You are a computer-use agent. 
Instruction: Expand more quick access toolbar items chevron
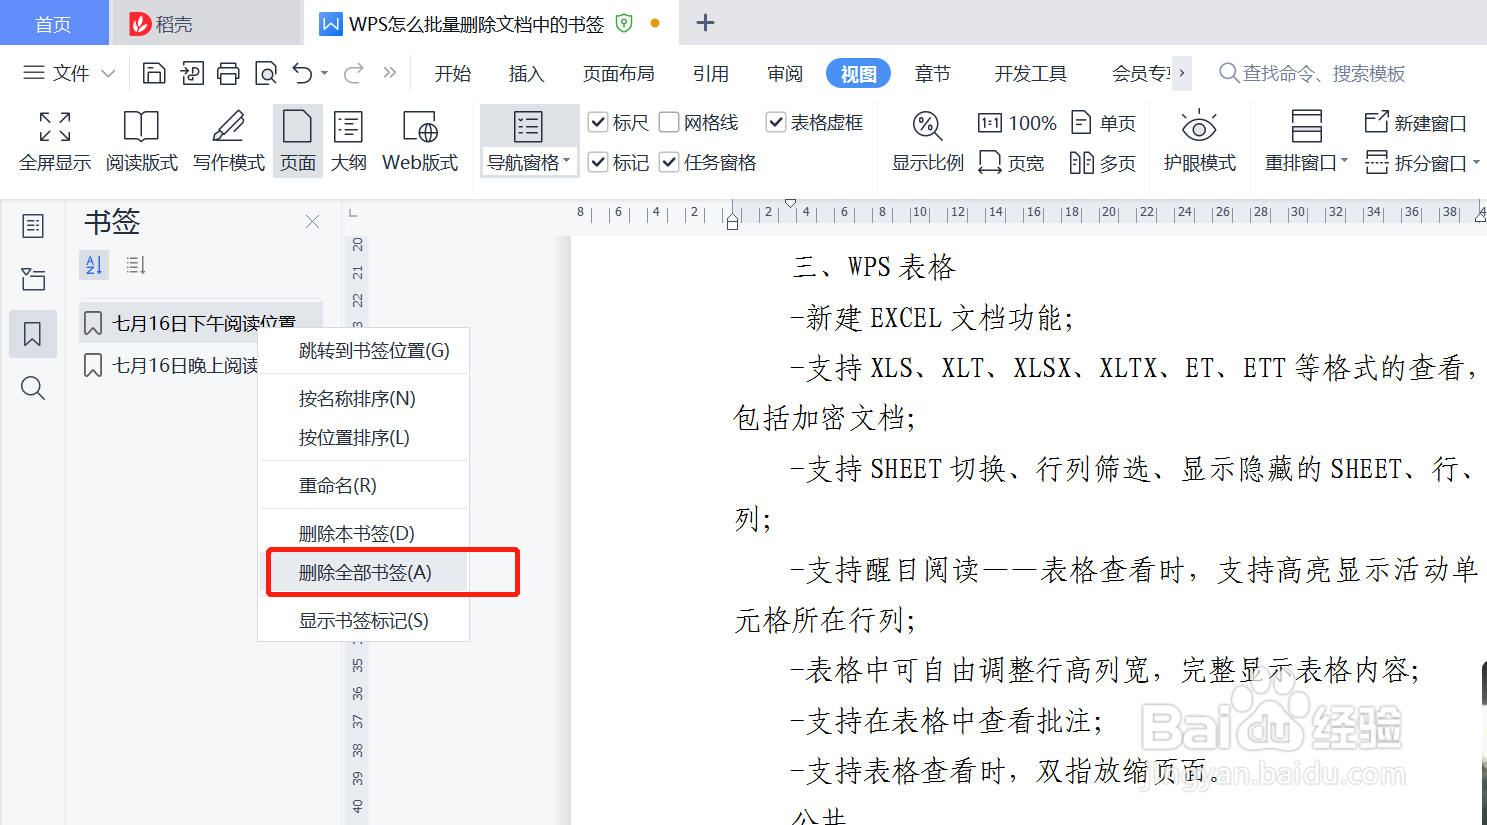(390, 73)
